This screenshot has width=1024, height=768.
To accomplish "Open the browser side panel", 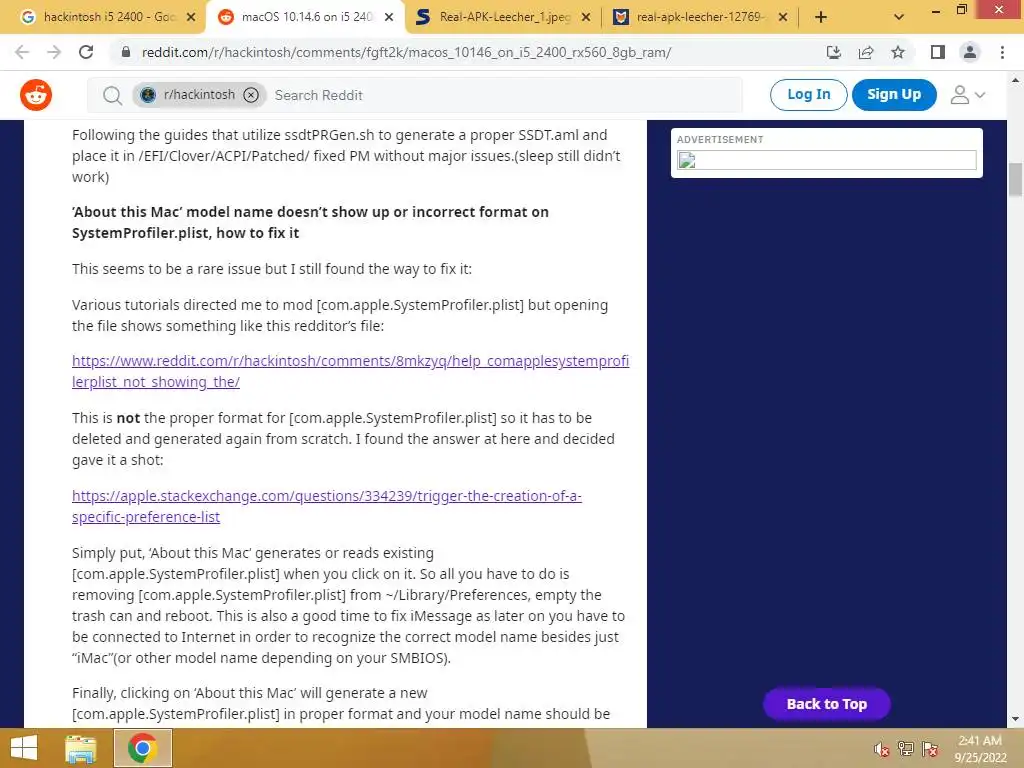I will (938, 52).
